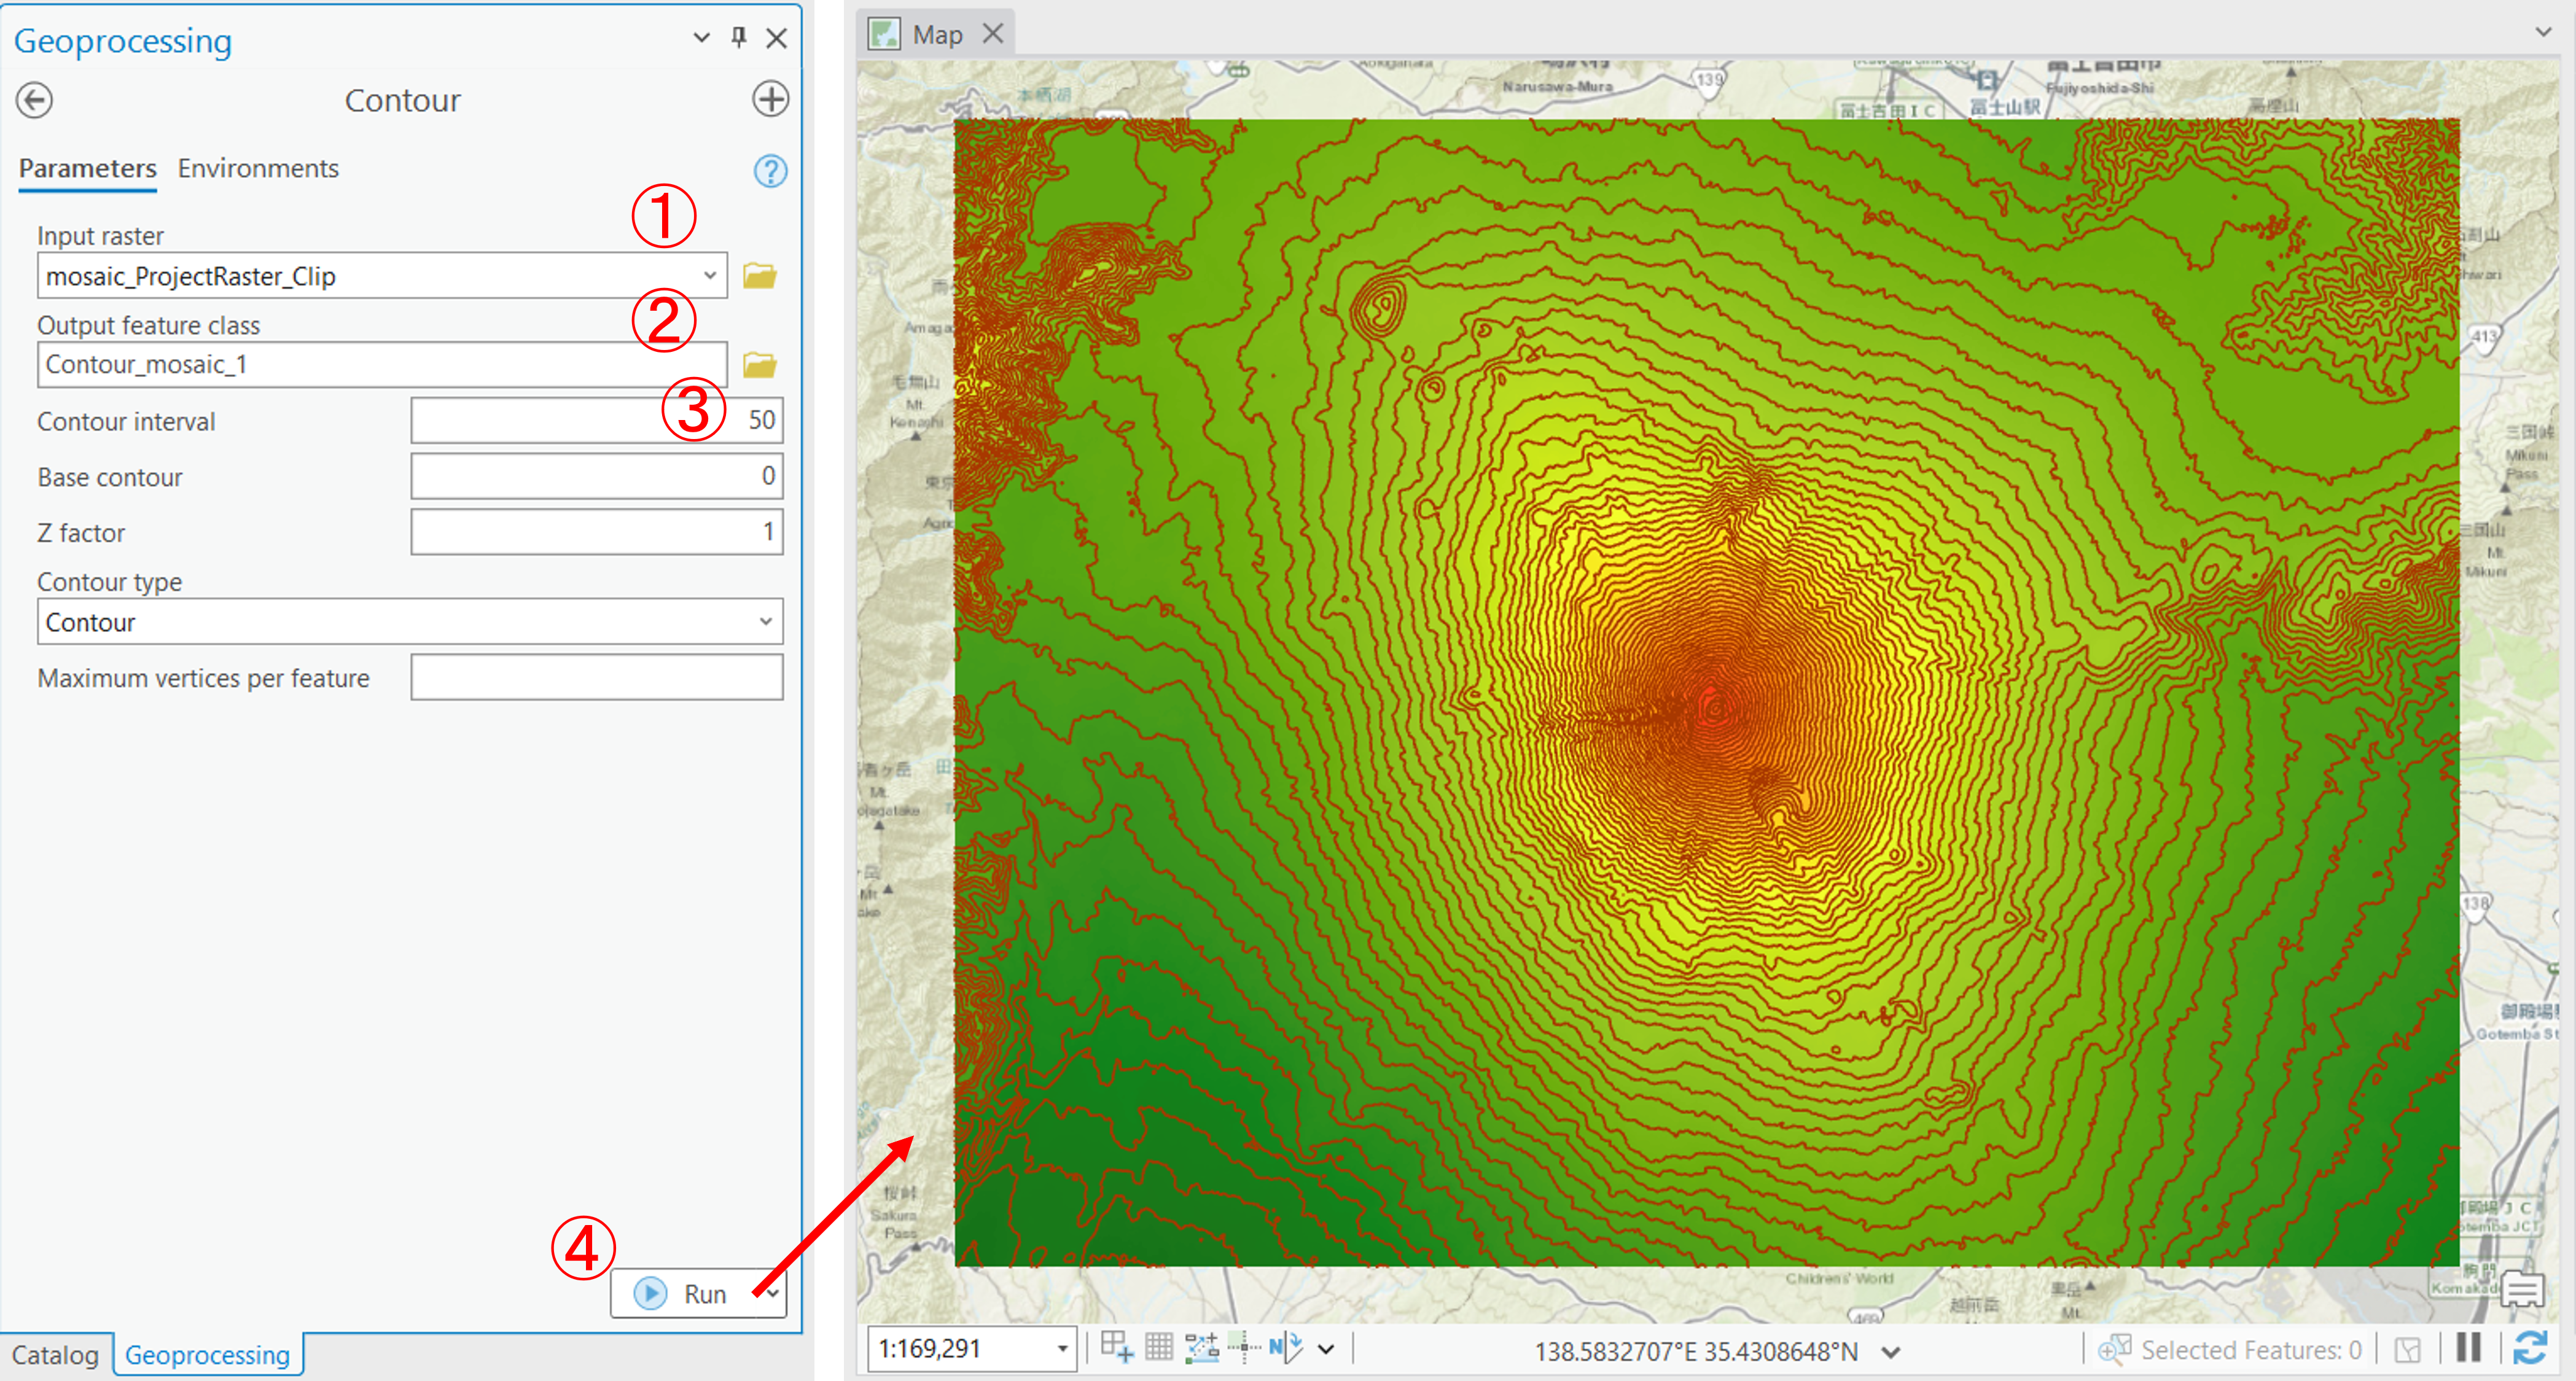Viewport: 2576px width, 1381px height.
Task: Switch to the Environments tab
Action: 258,168
